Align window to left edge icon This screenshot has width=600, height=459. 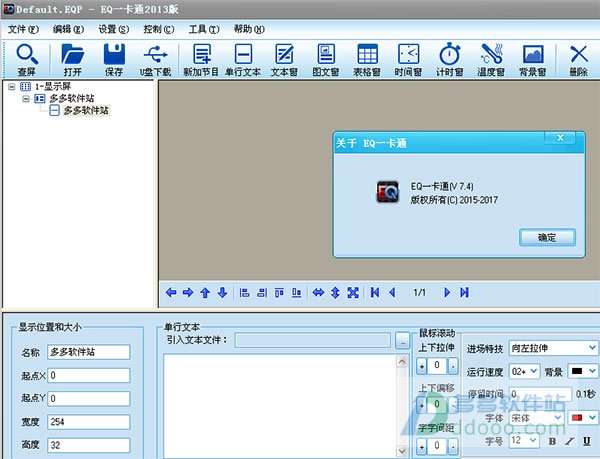(x=244, y=293)
